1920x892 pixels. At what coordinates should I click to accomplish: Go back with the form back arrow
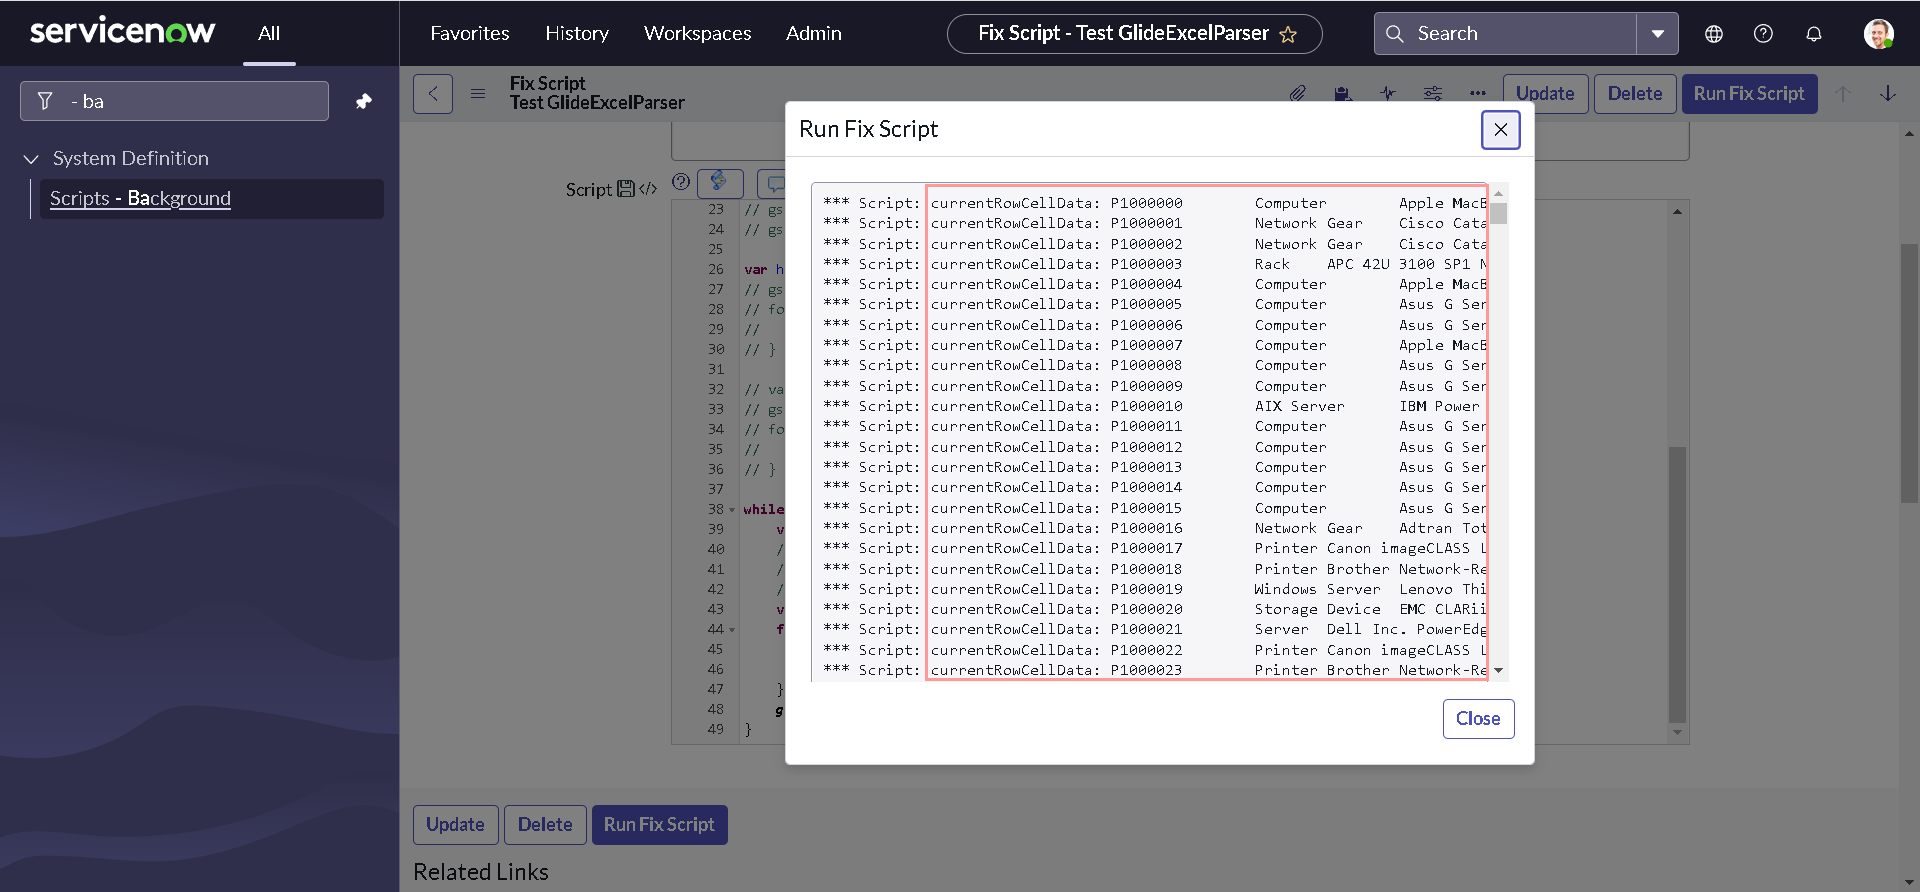(433, 94)
